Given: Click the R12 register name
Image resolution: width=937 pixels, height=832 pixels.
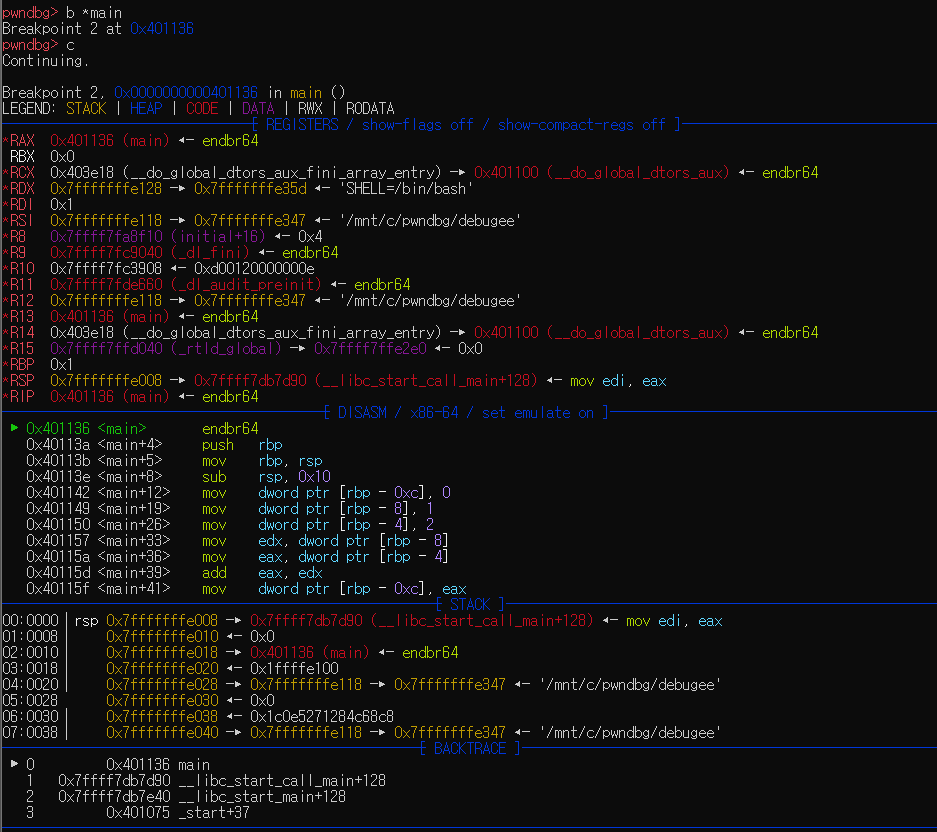Looking at the screenshot, I should (22, 301).
